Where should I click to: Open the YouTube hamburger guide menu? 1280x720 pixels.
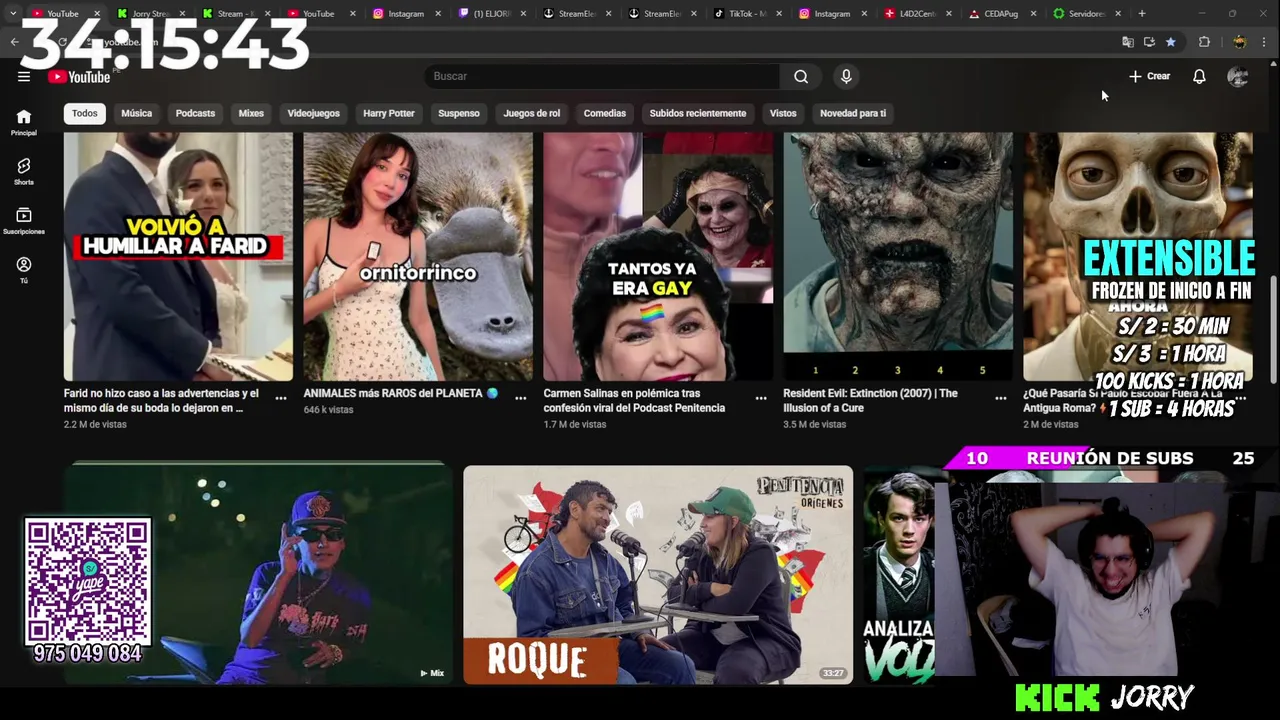(24, 76)
